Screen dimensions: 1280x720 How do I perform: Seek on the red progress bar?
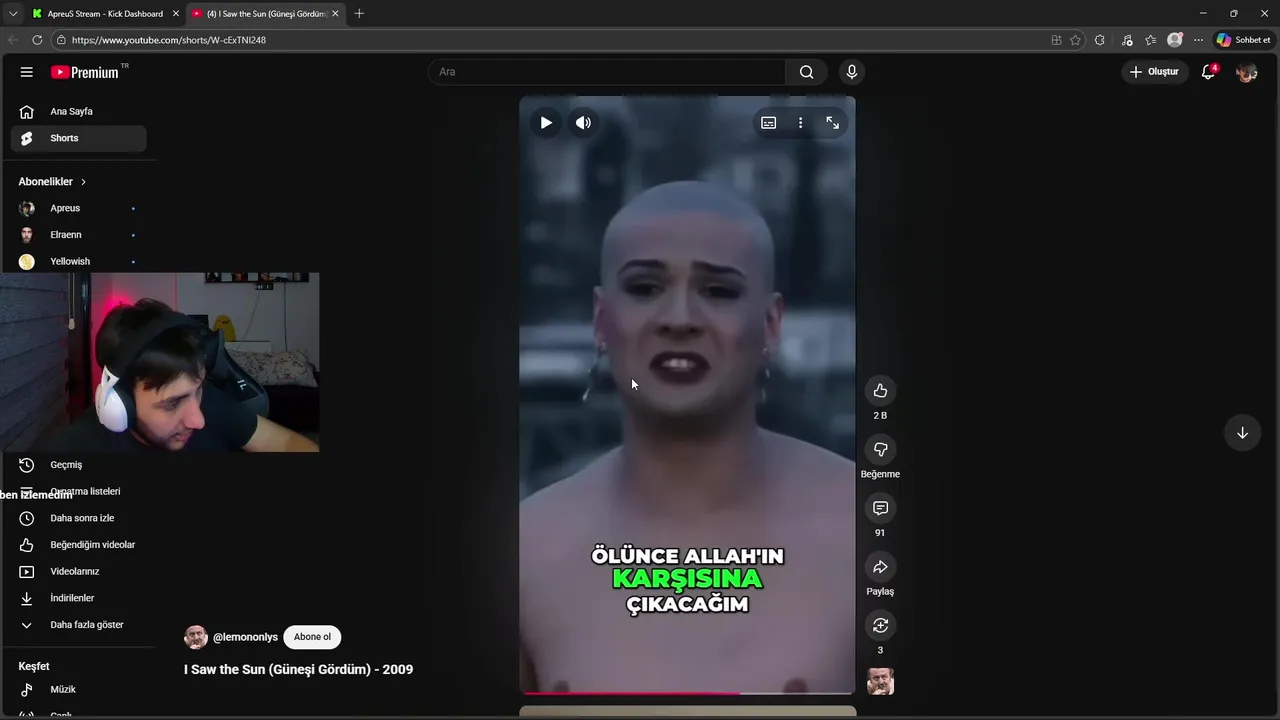(x=687, y=692)
